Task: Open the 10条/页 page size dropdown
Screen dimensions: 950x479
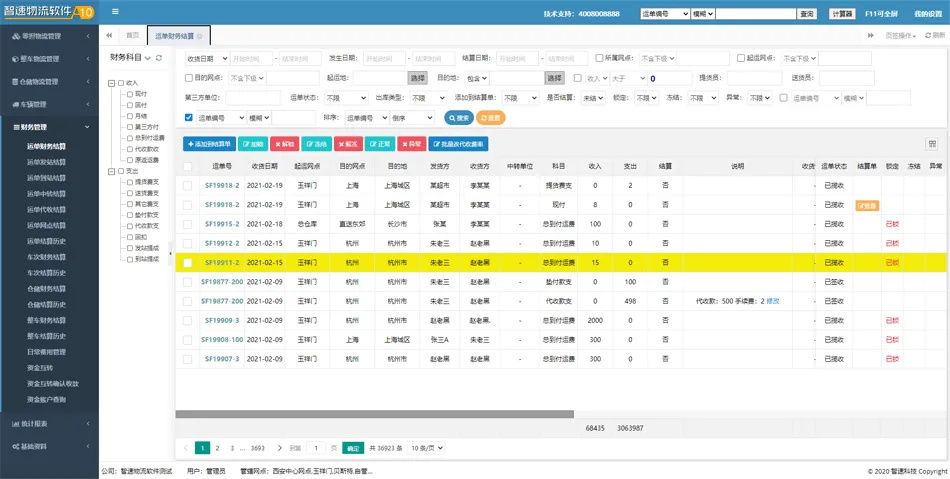Action: click(427, 448)
